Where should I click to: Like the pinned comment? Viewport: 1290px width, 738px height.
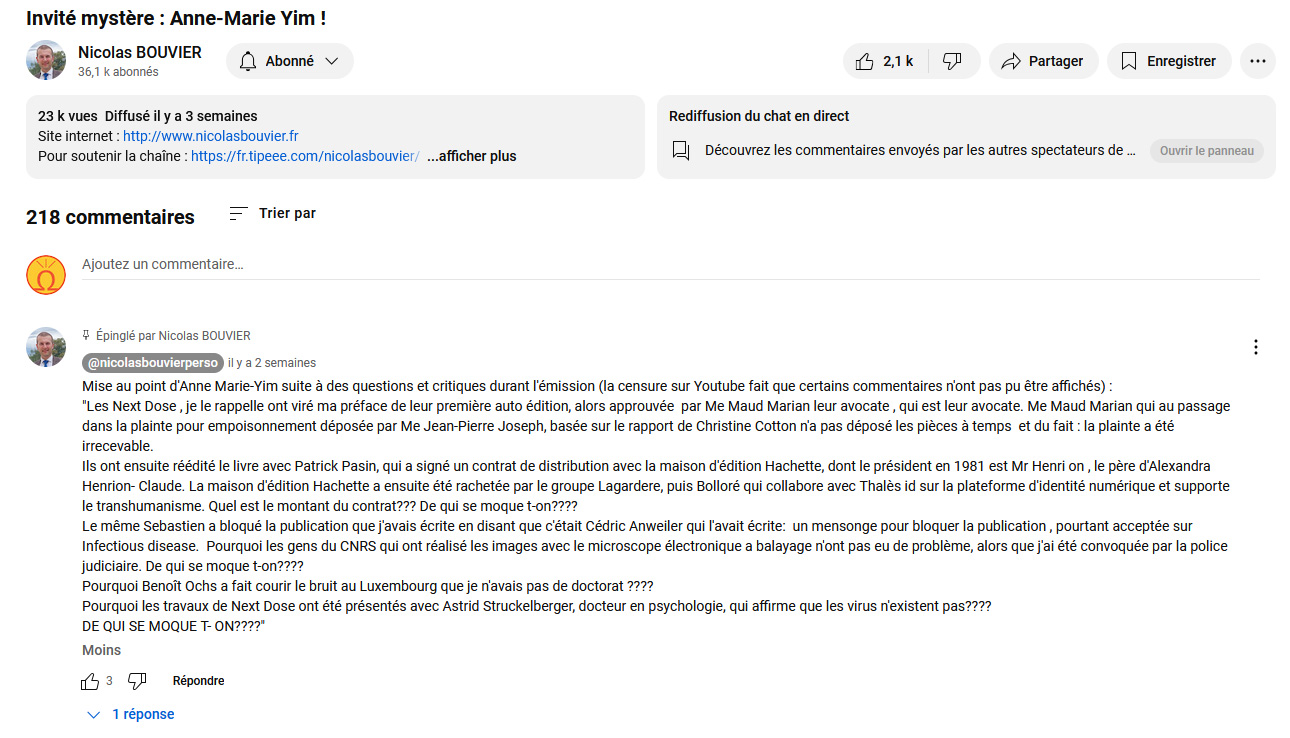[x=90, y=681]
